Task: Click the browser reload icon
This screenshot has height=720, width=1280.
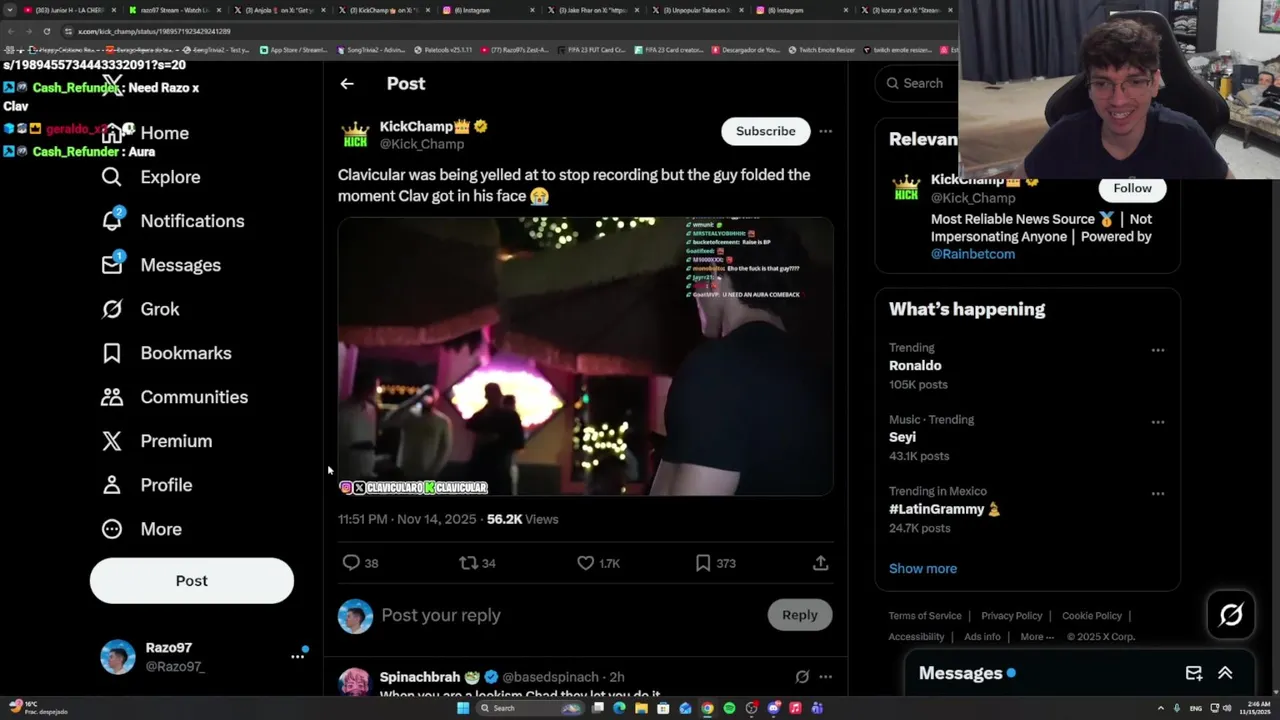Action: (x=46, y=31)
